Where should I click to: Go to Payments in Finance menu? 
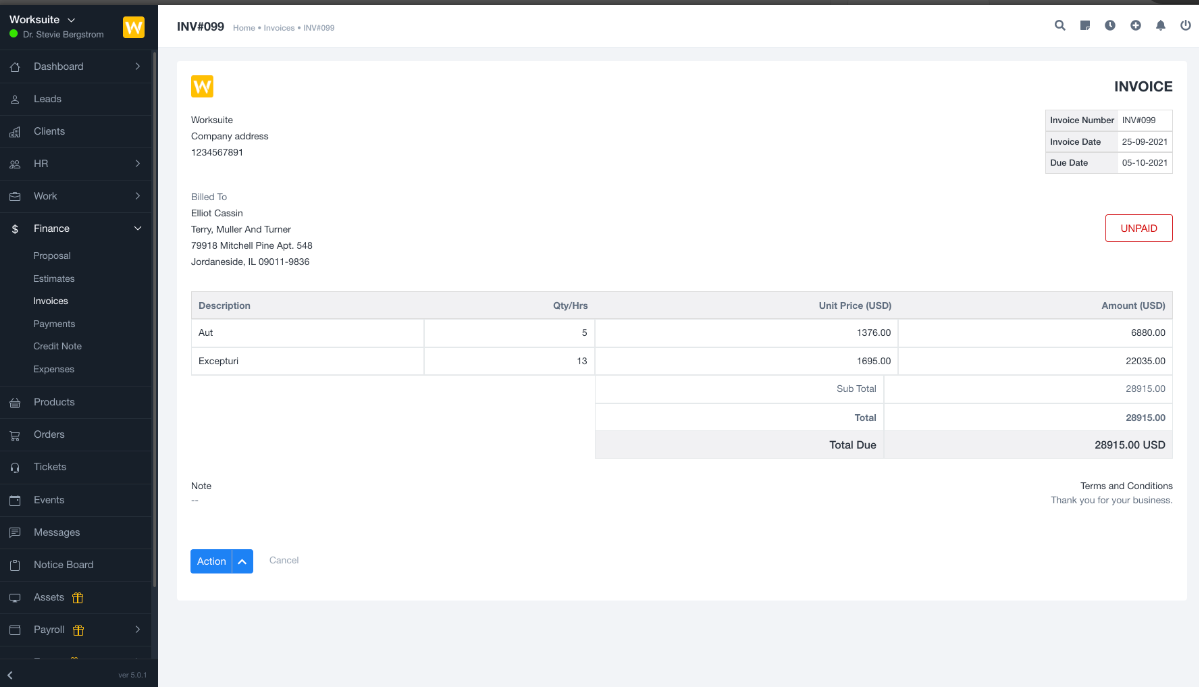point(54,324)
